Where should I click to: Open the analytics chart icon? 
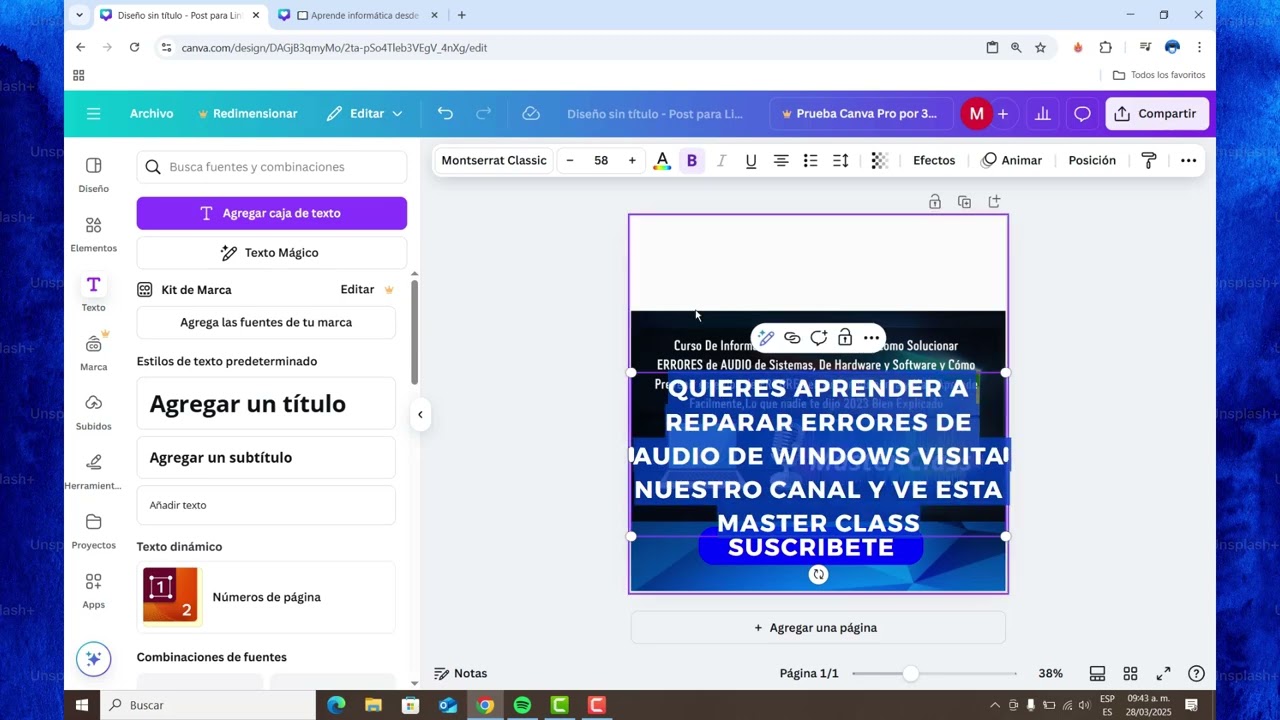[x=1043, y=114]
